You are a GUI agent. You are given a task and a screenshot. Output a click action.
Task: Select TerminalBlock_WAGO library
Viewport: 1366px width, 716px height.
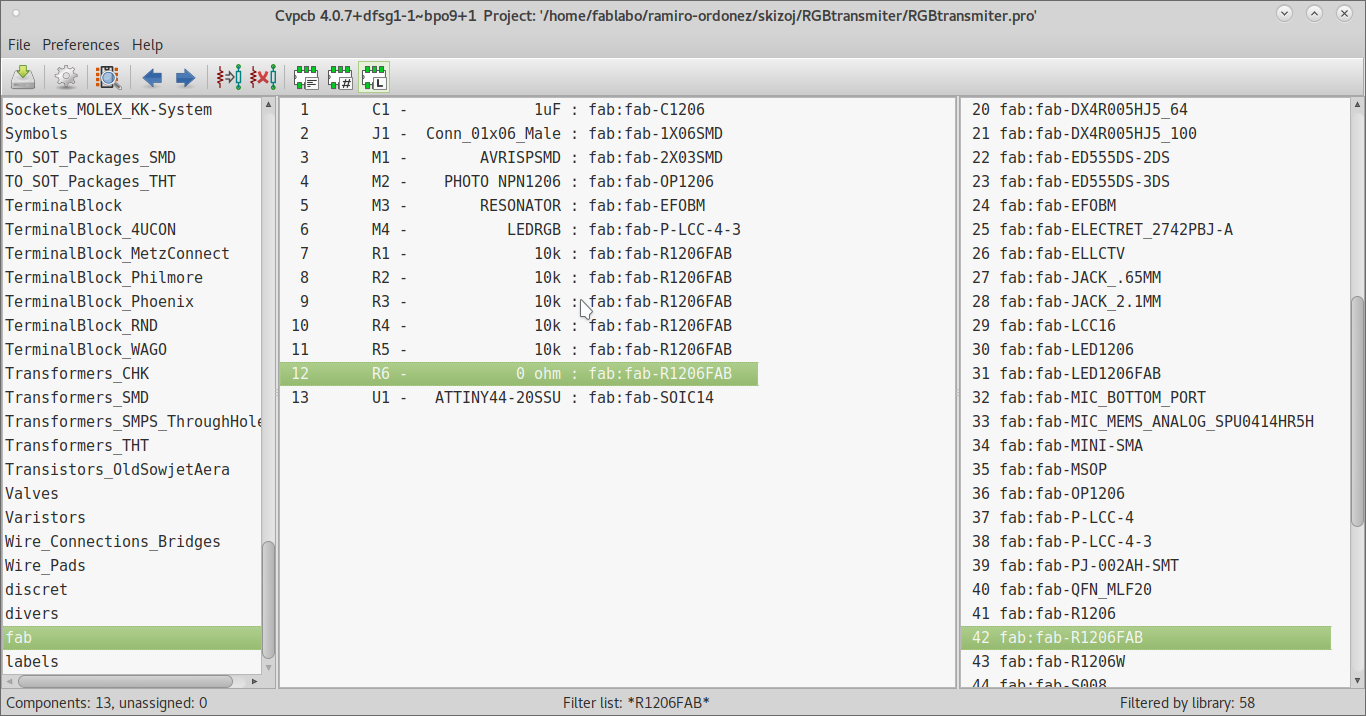click(x=131, y=349)
